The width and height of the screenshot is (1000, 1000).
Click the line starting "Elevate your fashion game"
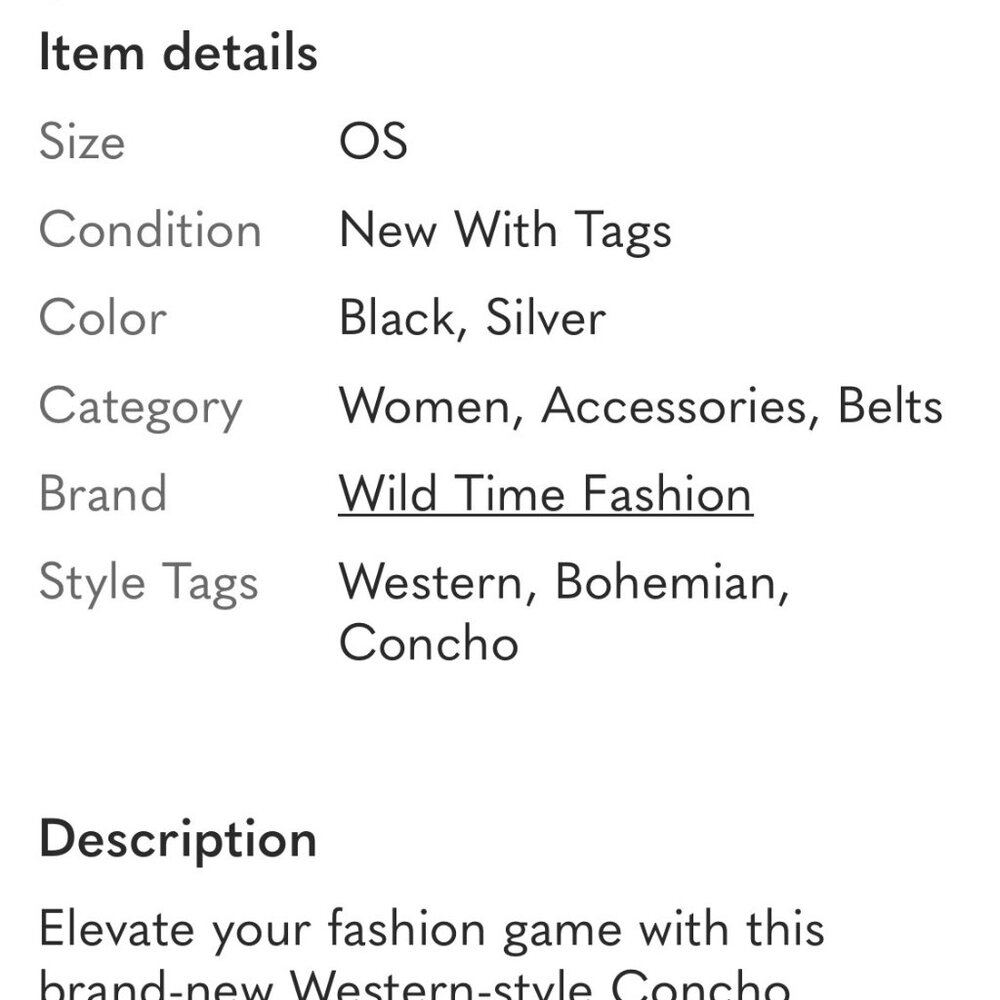[431, 928]
